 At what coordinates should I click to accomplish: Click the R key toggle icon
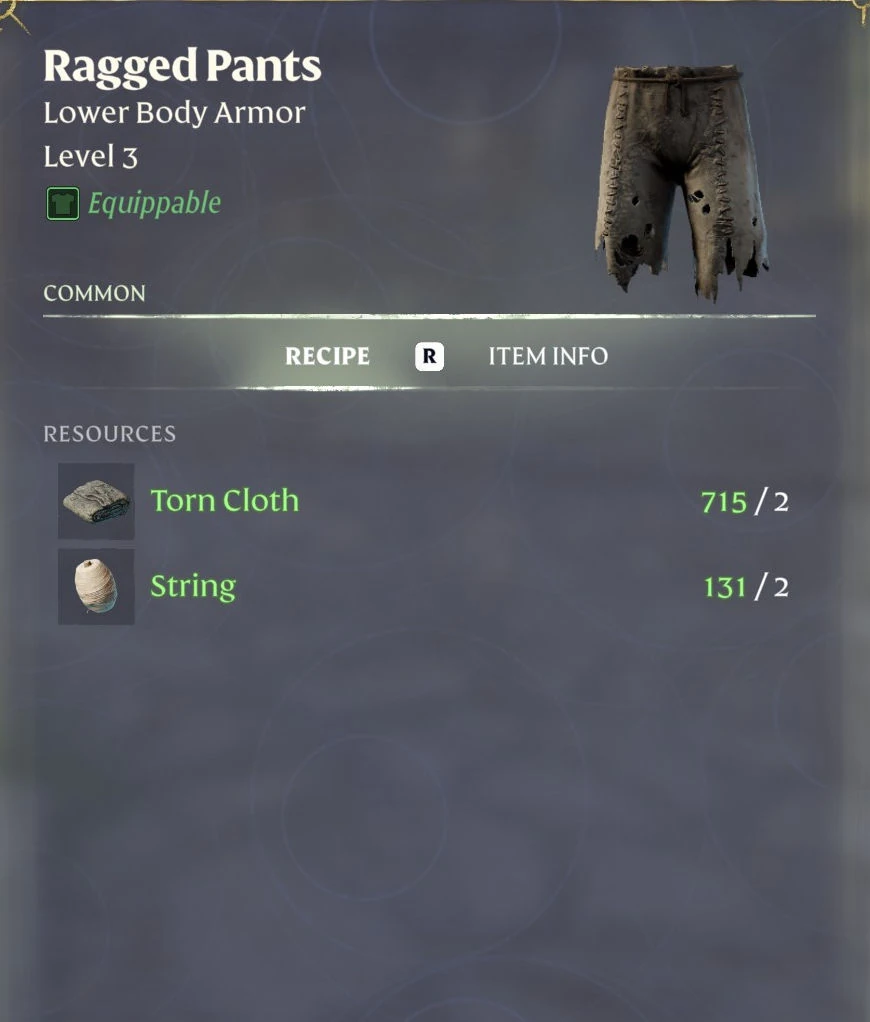(x=429, y=357)
